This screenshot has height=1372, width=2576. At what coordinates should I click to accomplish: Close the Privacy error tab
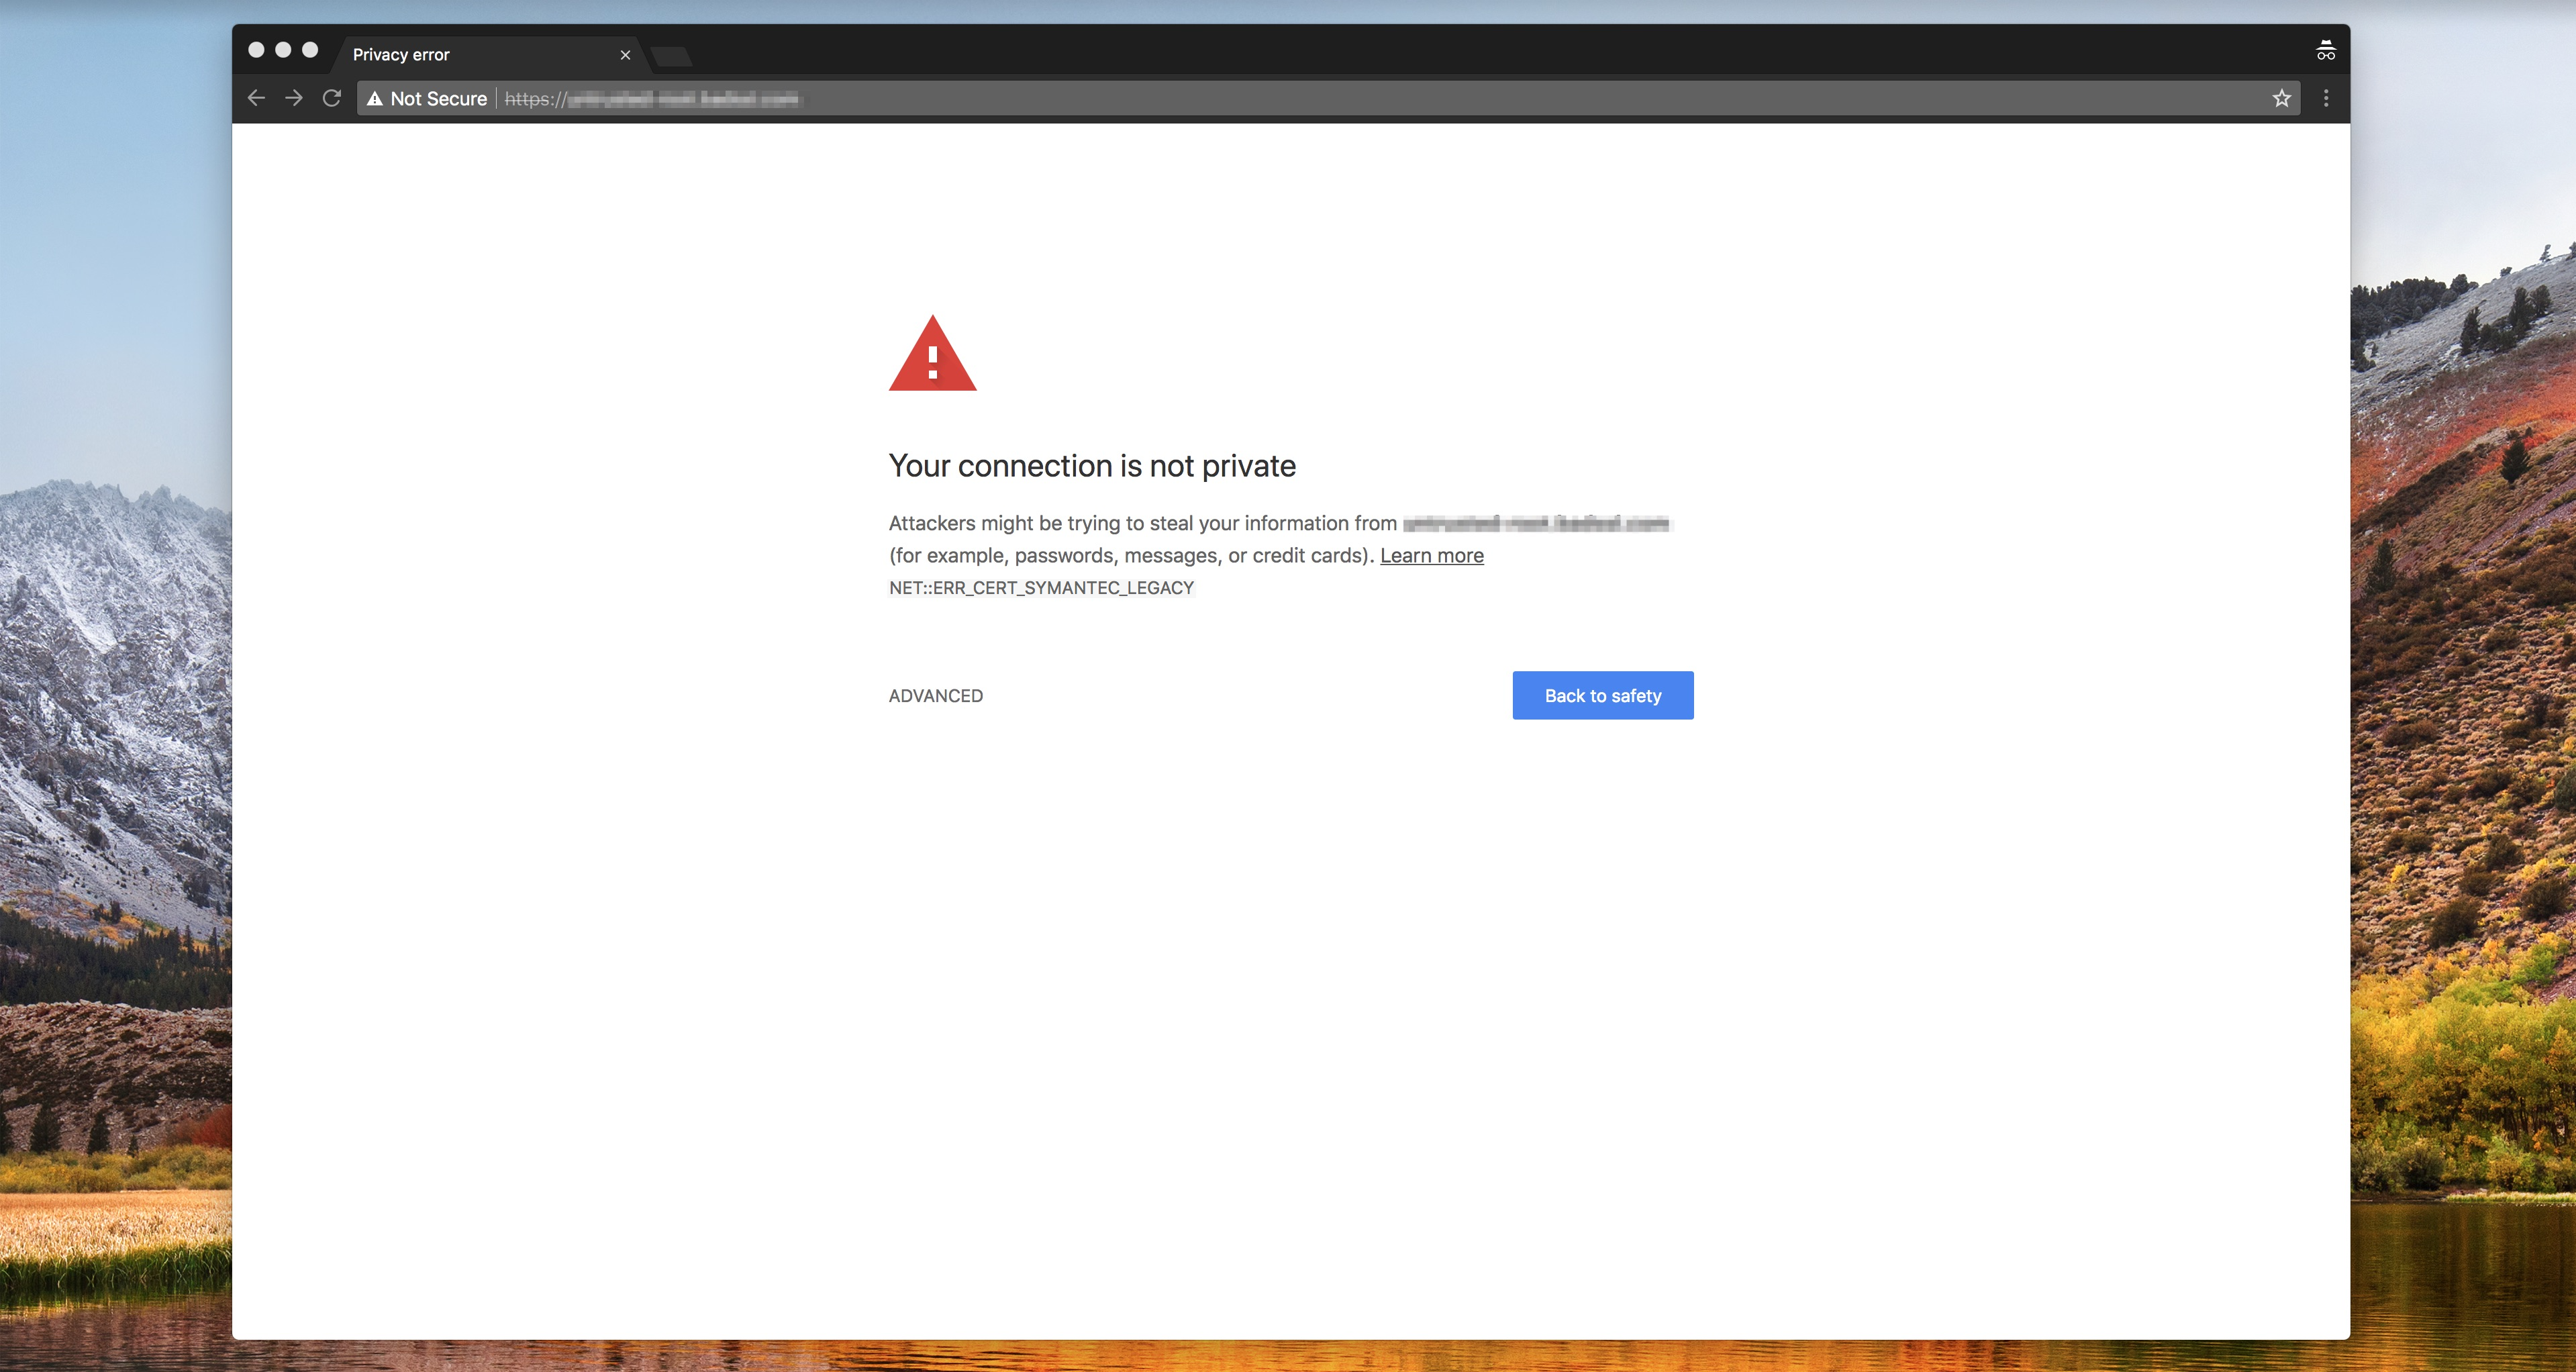click(625, 55)
